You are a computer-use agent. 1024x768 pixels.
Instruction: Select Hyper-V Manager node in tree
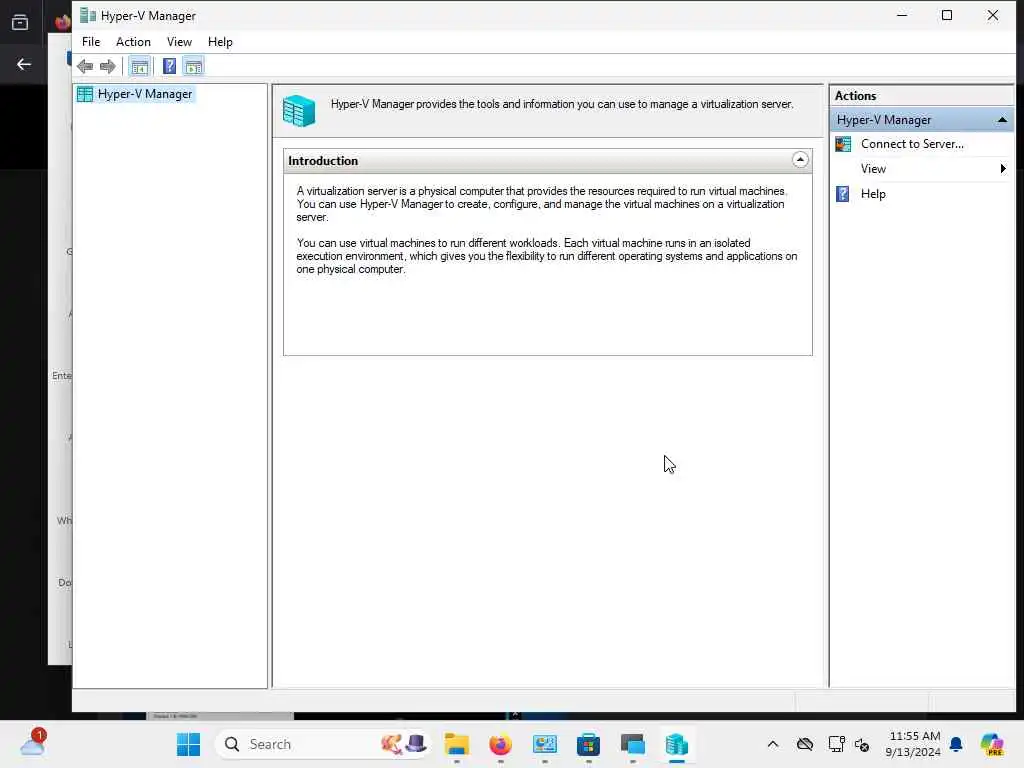(144, 94)
